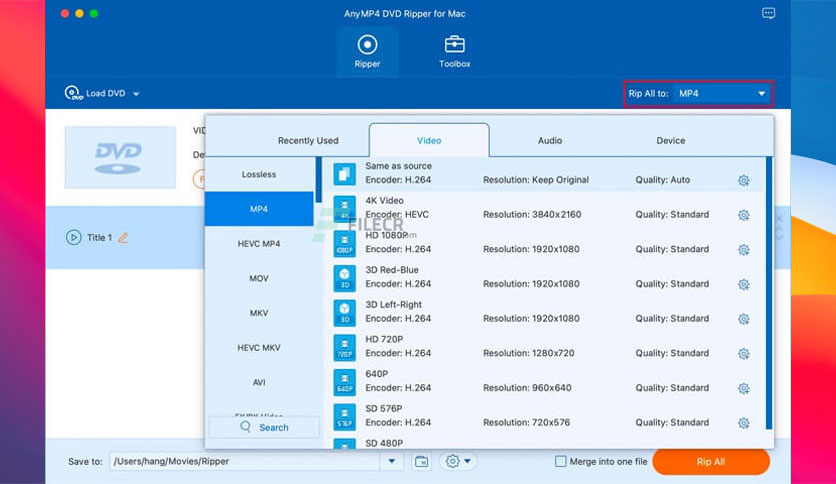Click 'Resolution: 1280x720' text
836x484 pixels.
(x=529, y=353)
